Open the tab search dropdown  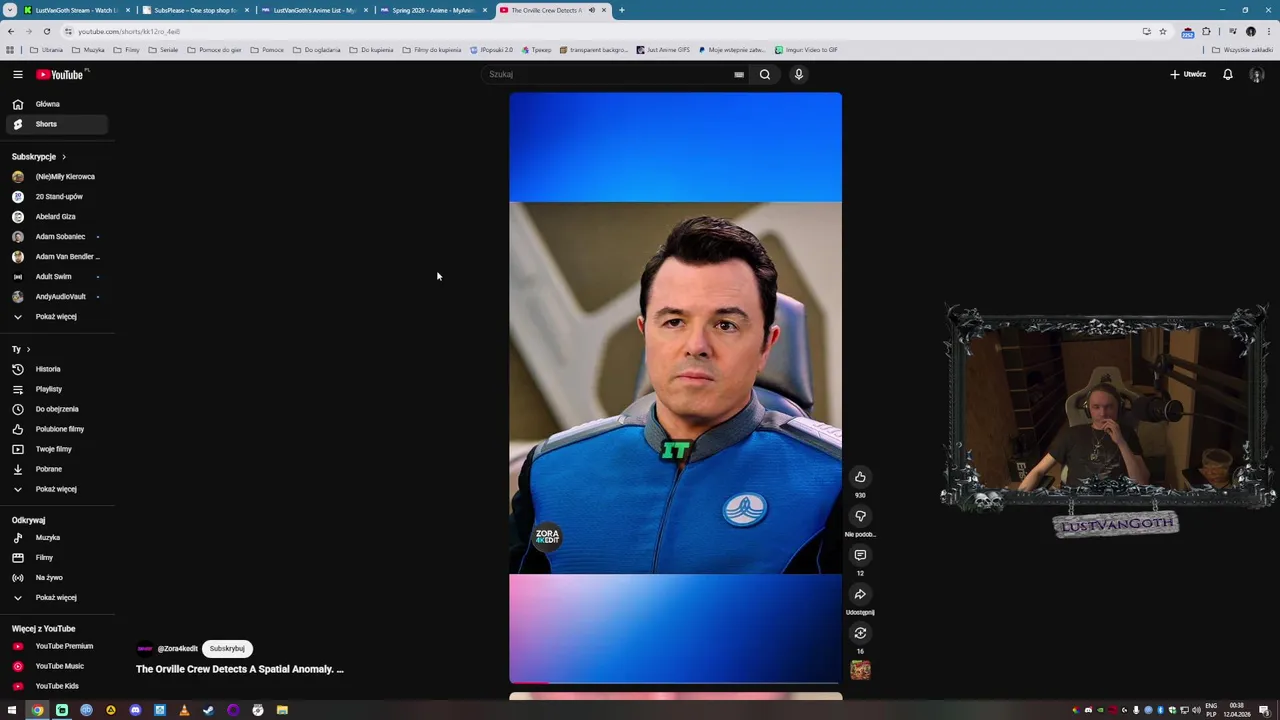tap(9, 10)
